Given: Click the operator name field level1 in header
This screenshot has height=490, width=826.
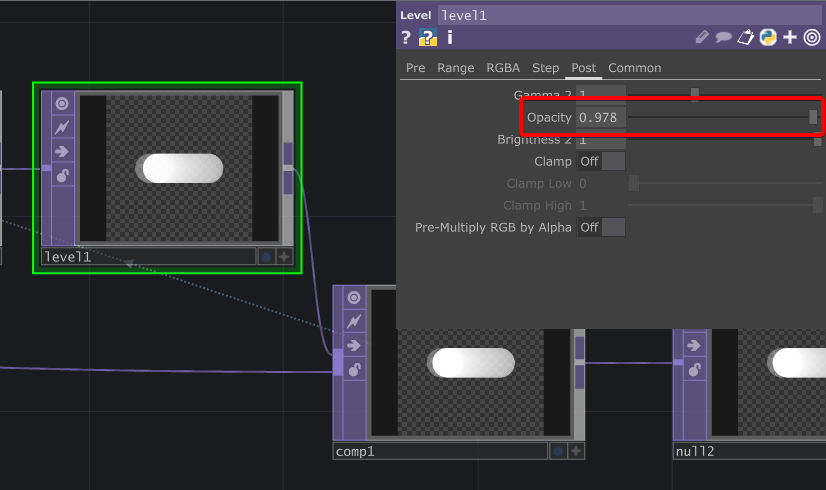Looking at the screenshot, I should pyautogui.click(x=629, y=15).
